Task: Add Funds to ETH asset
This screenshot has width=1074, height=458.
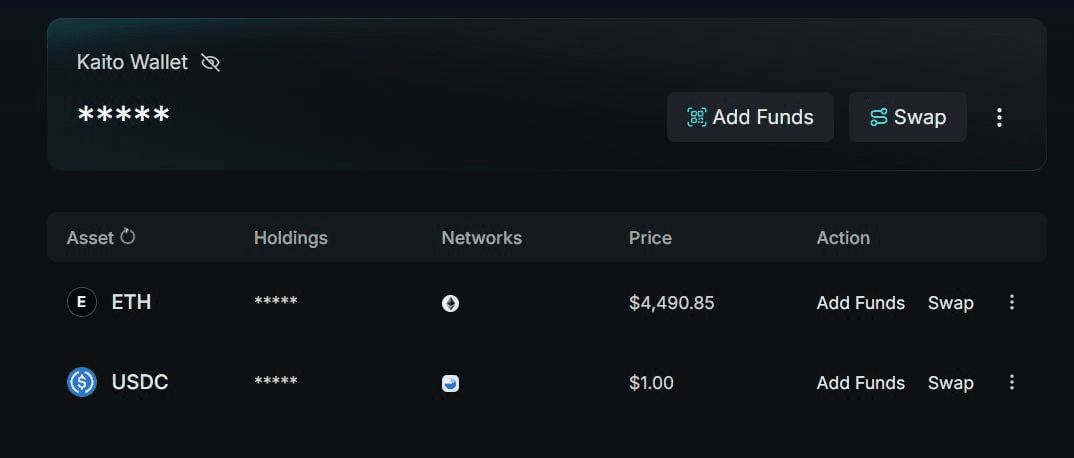Action: tap(860, 303)
